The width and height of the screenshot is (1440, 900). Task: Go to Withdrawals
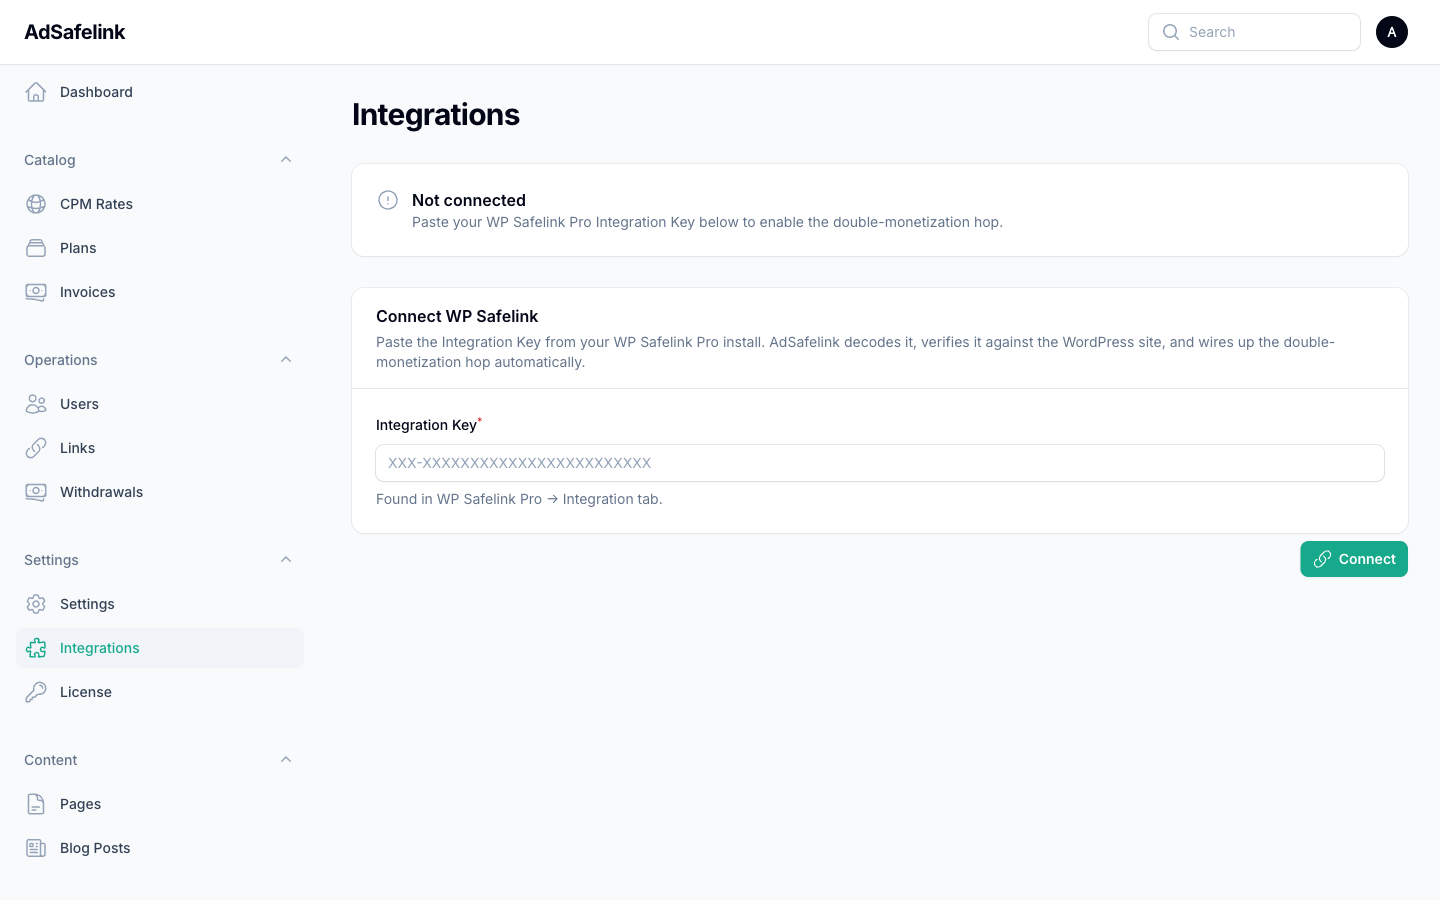pos(160,492)
